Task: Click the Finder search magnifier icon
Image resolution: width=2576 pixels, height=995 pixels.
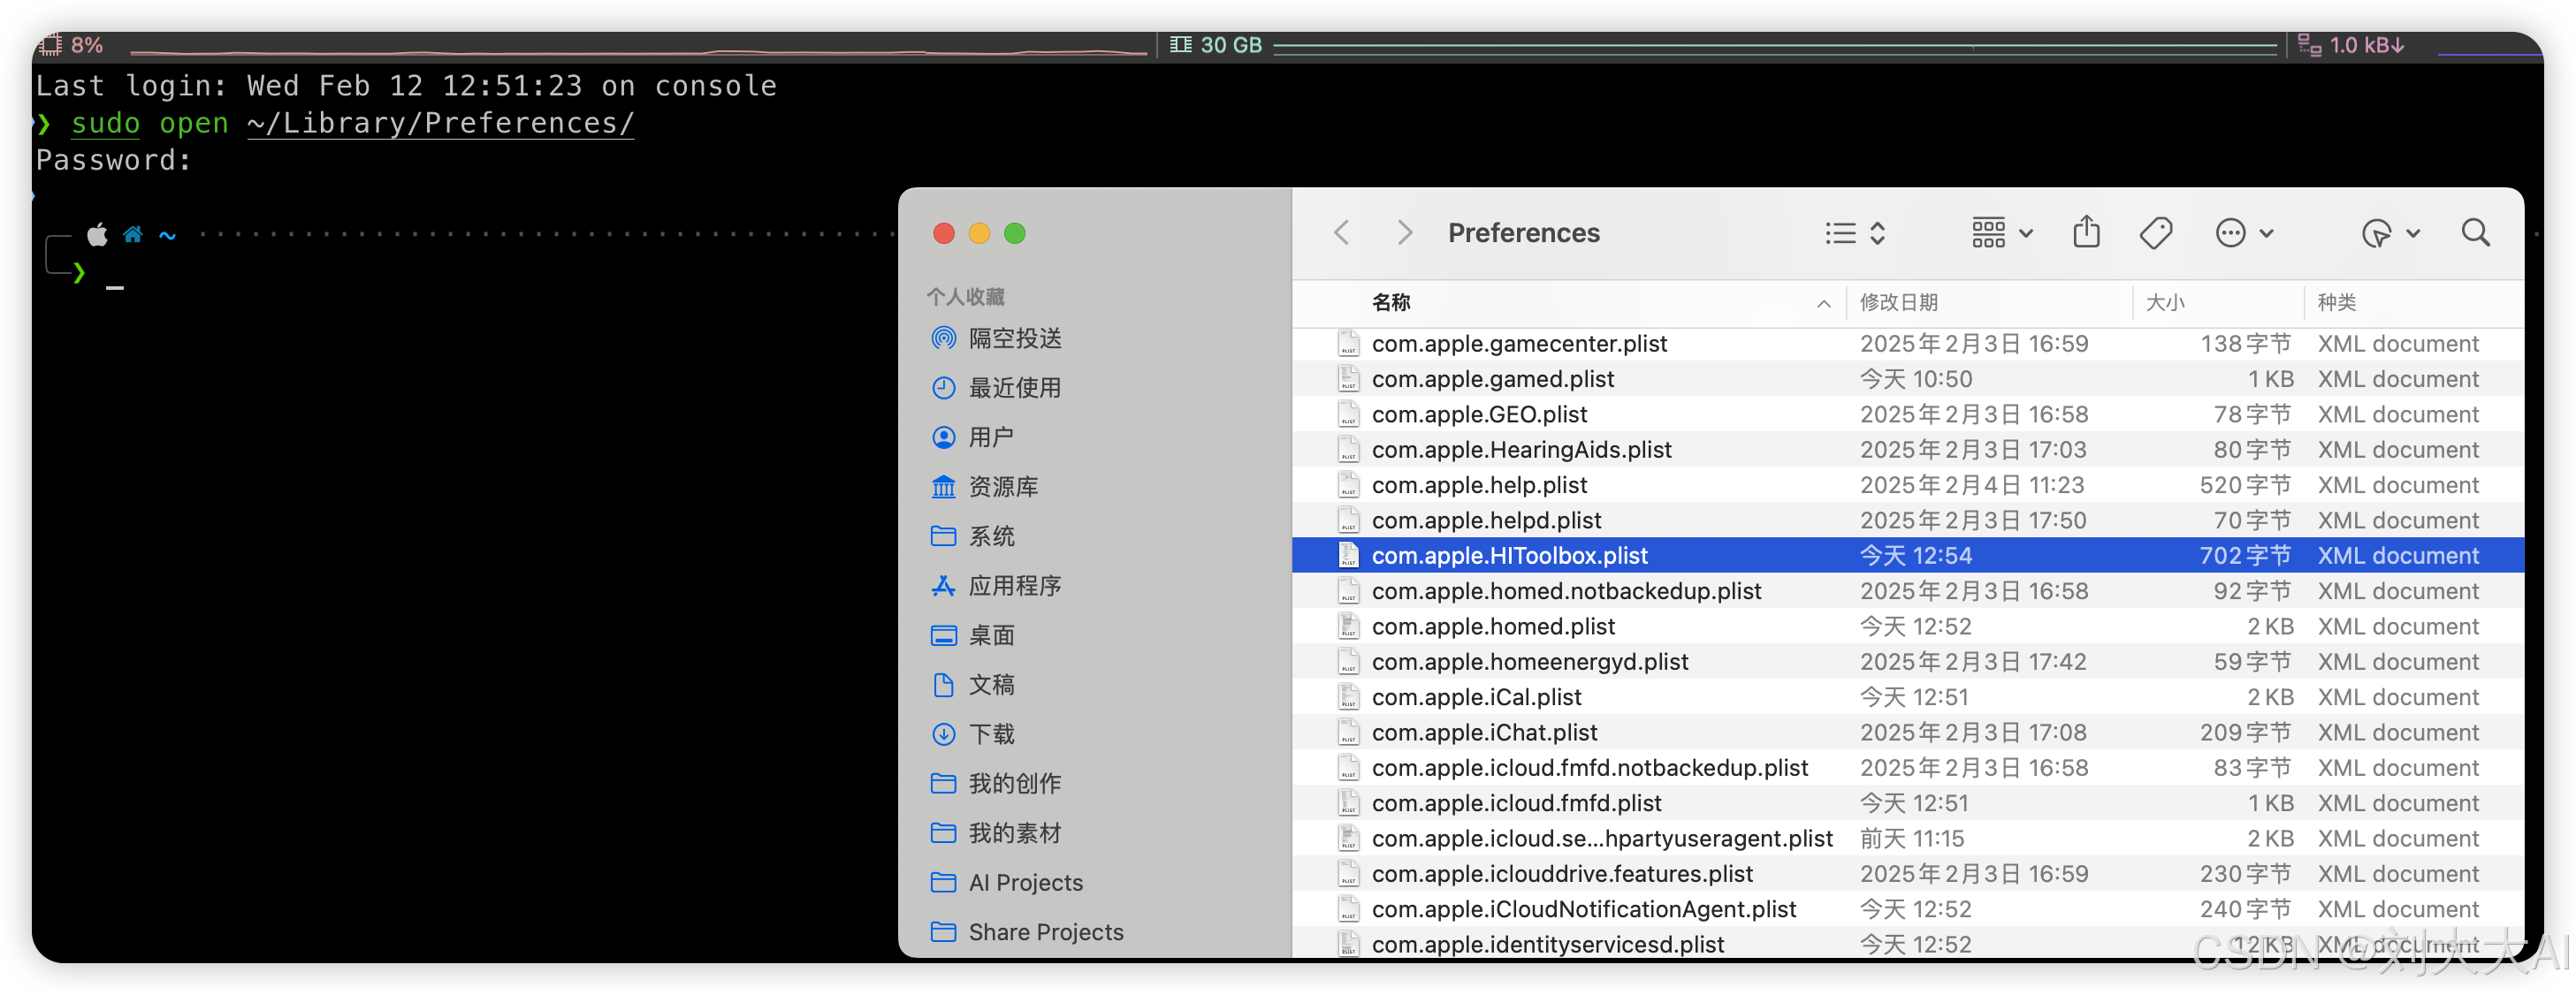Action: click(x=2474, y=233)
